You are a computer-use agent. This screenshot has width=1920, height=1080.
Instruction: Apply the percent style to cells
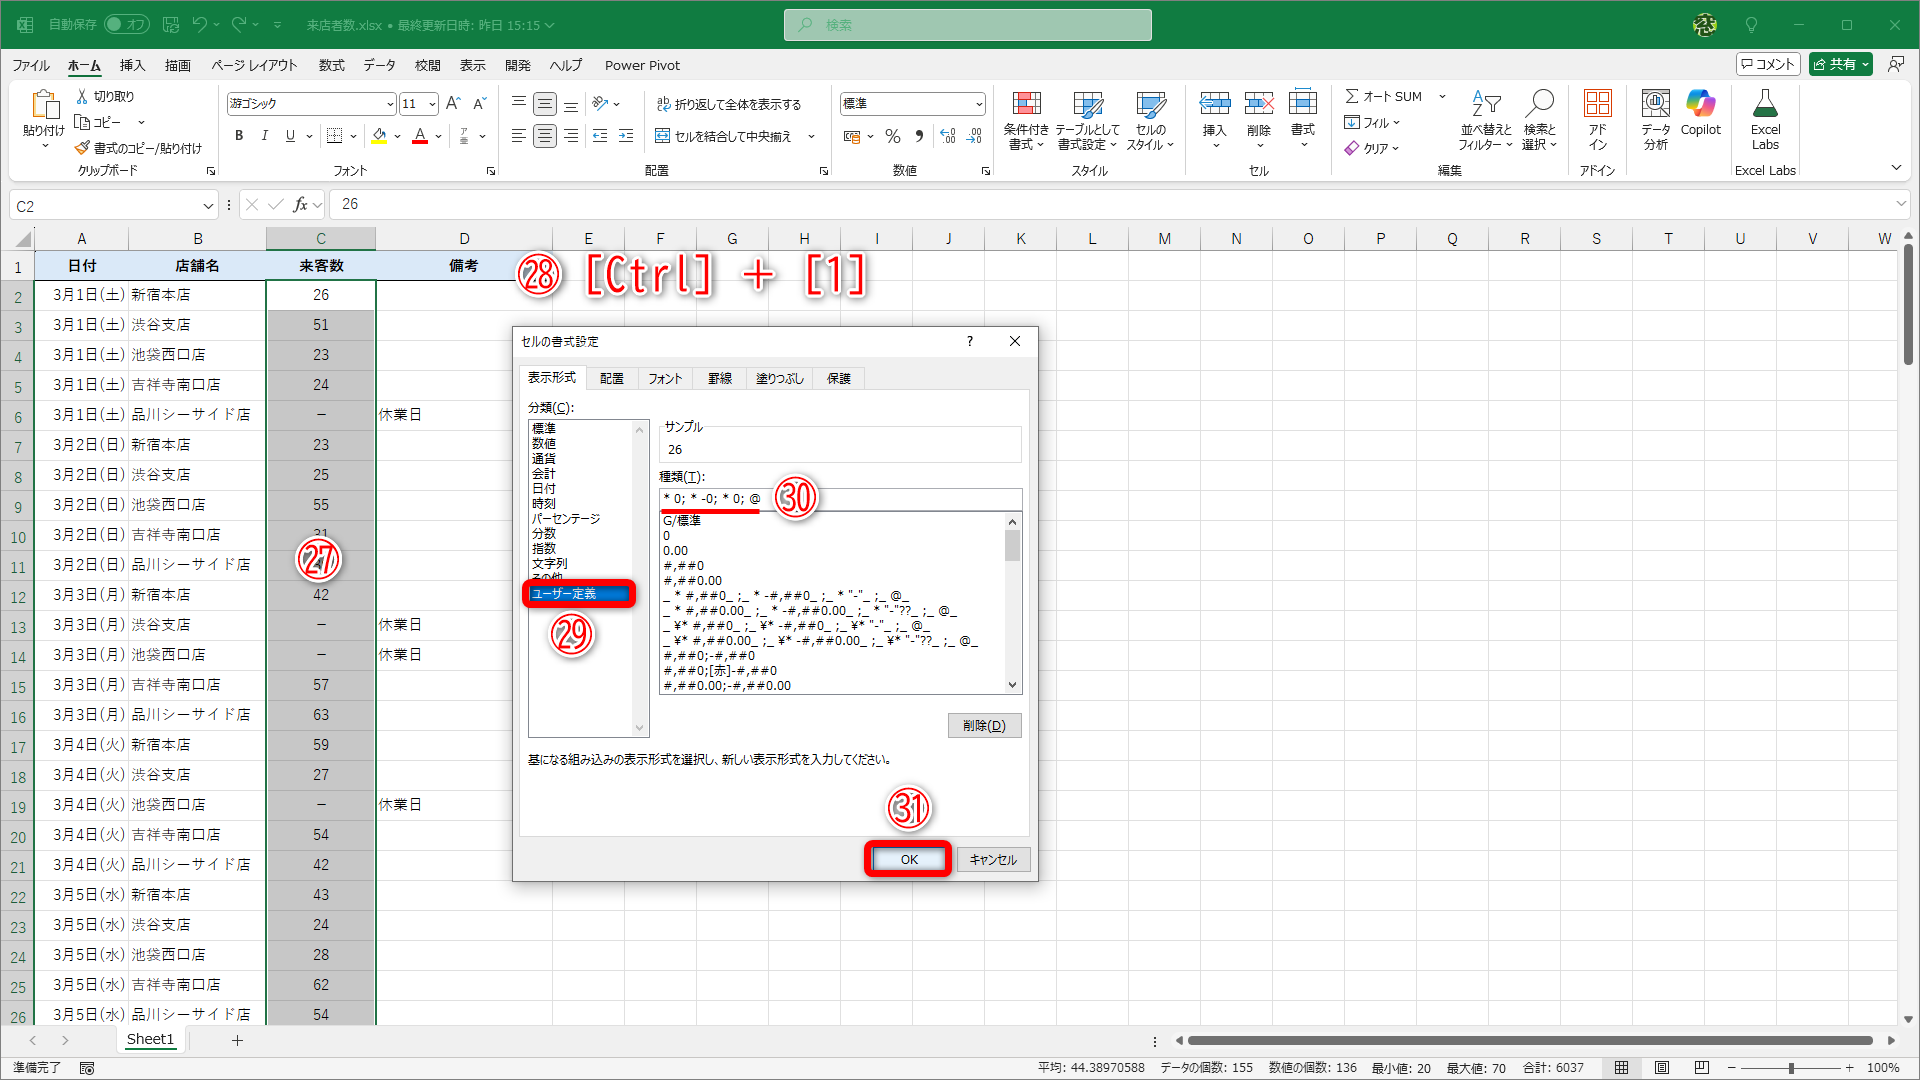pos(893,136)
